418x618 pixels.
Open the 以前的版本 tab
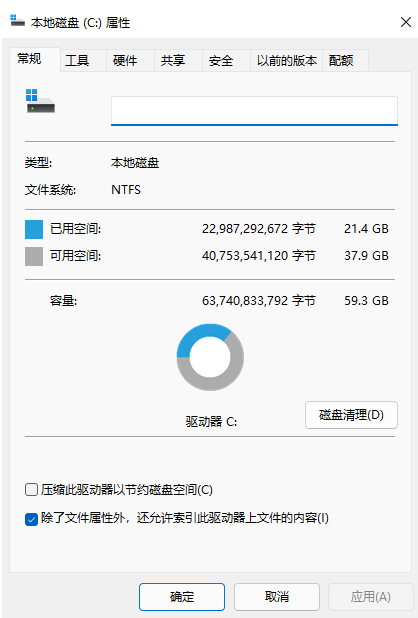point(286,60)
